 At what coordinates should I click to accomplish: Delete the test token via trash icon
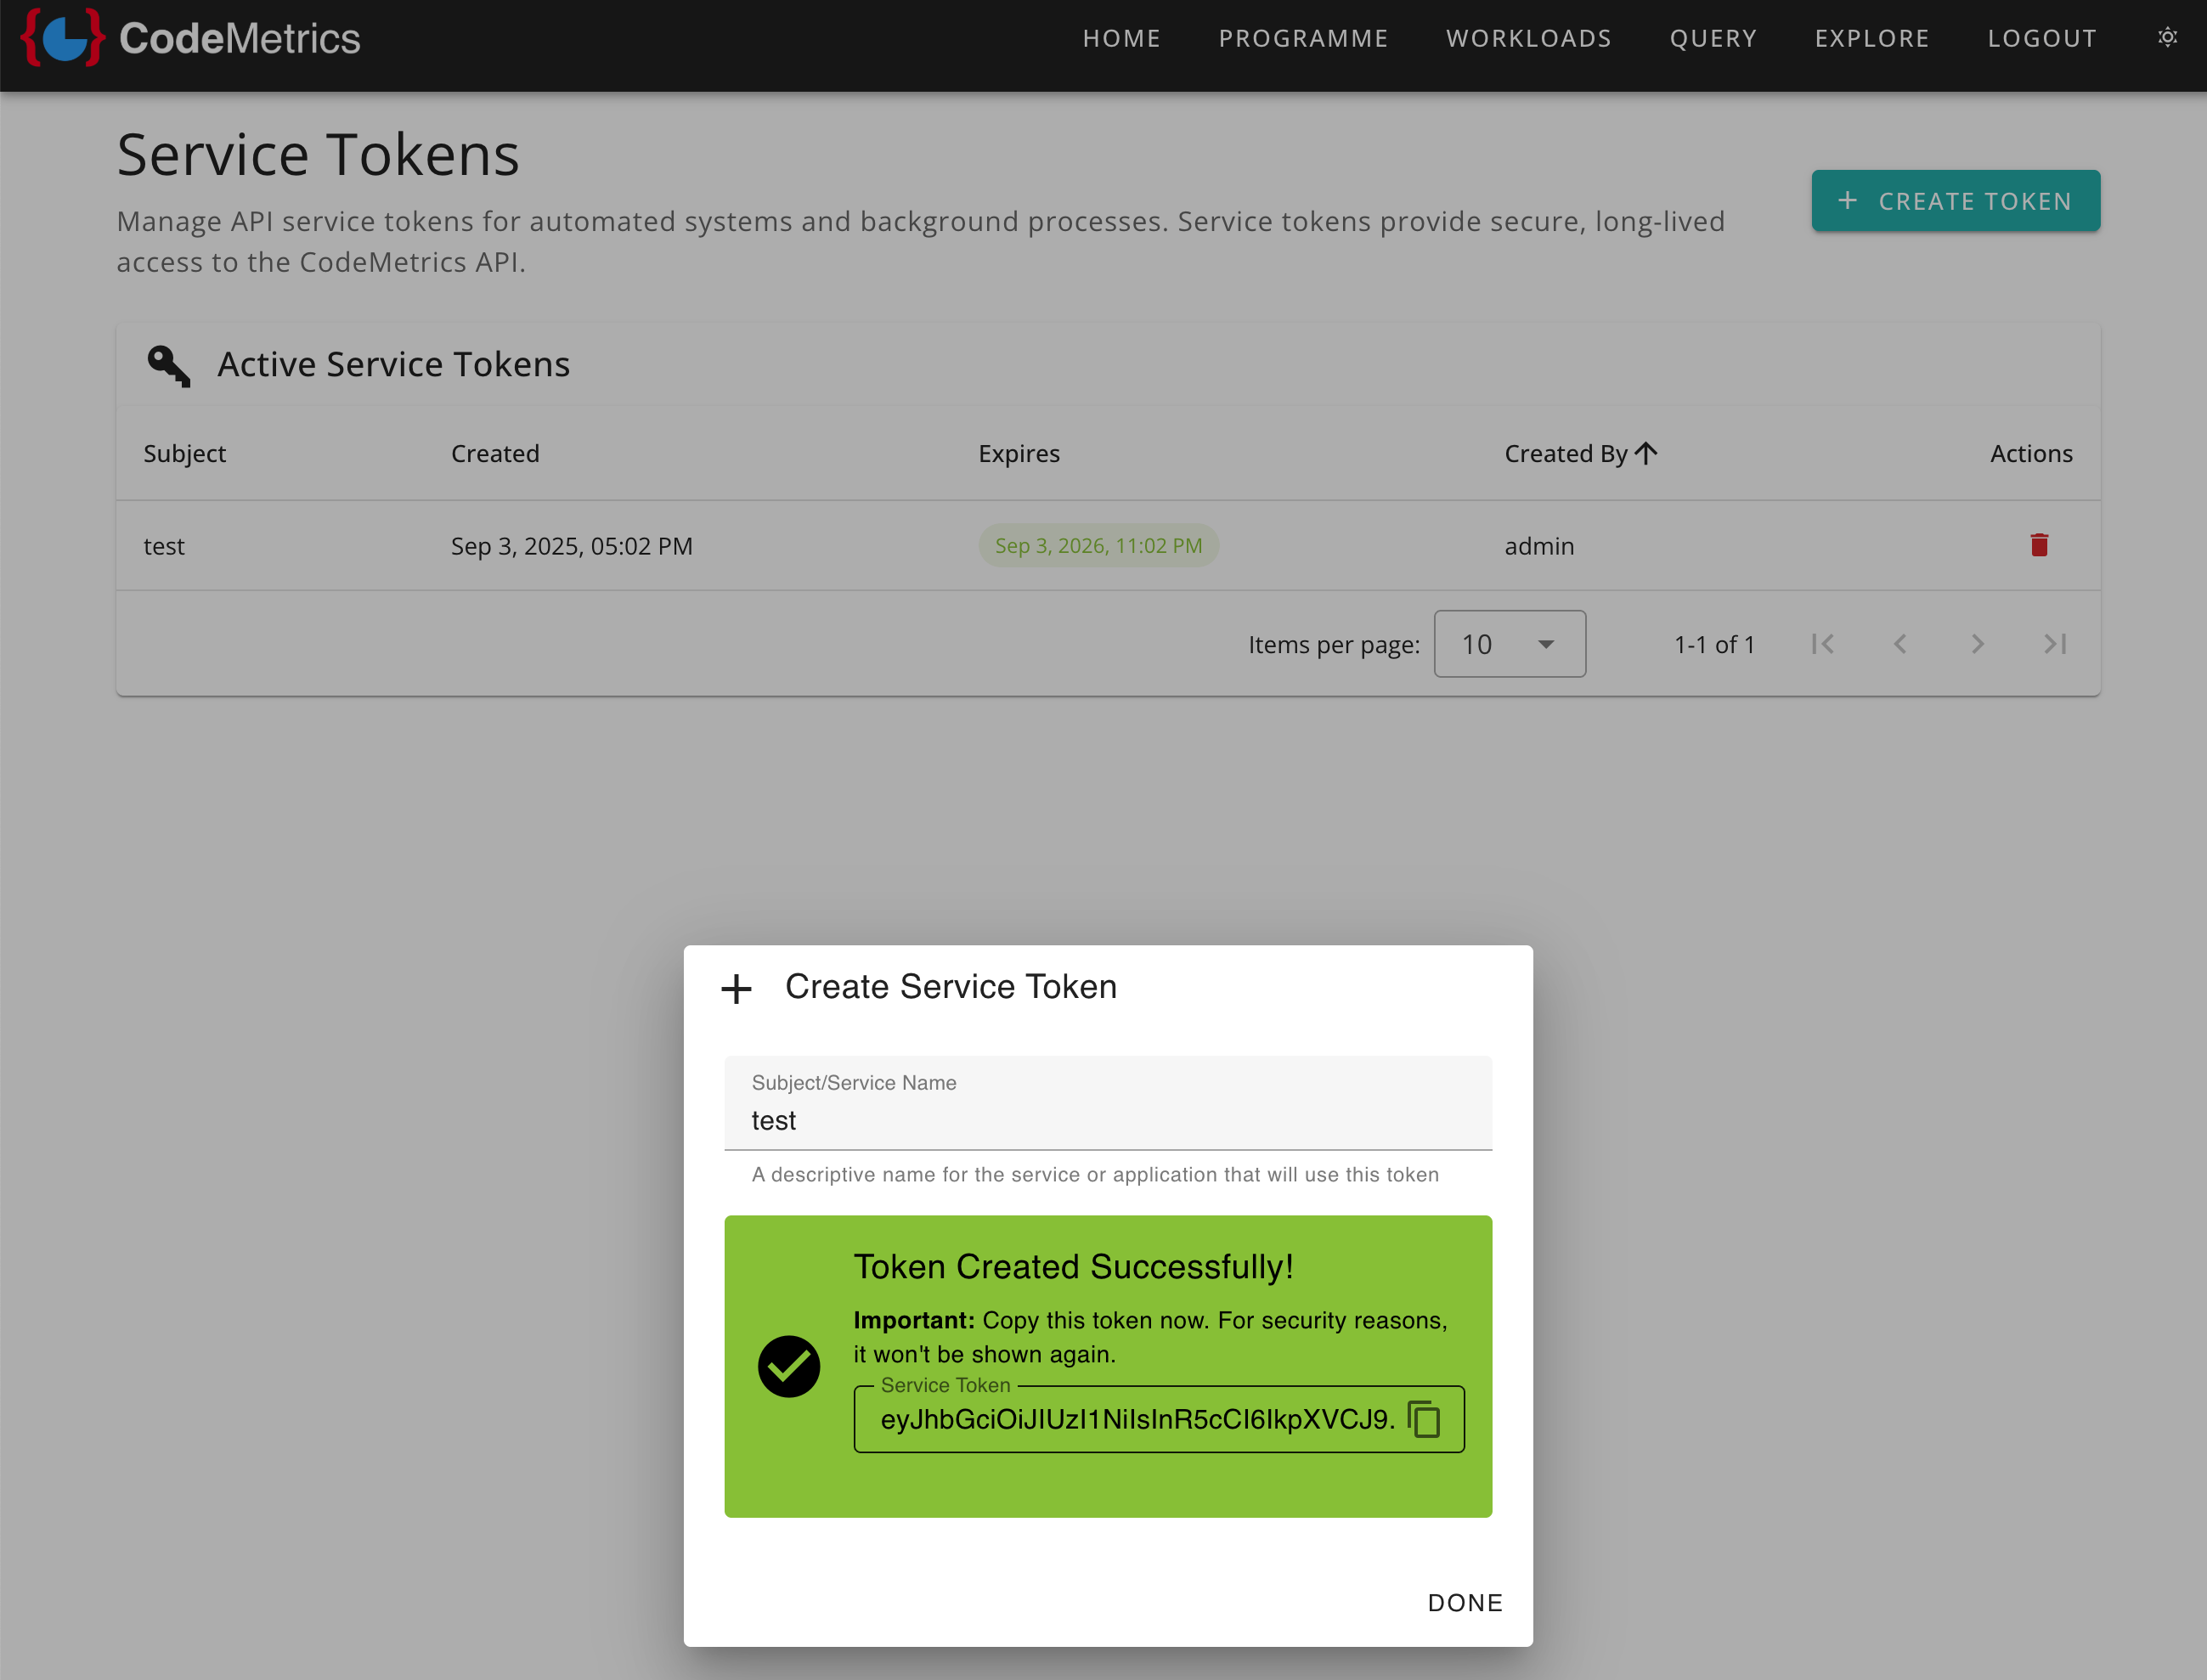(2039, 545)
